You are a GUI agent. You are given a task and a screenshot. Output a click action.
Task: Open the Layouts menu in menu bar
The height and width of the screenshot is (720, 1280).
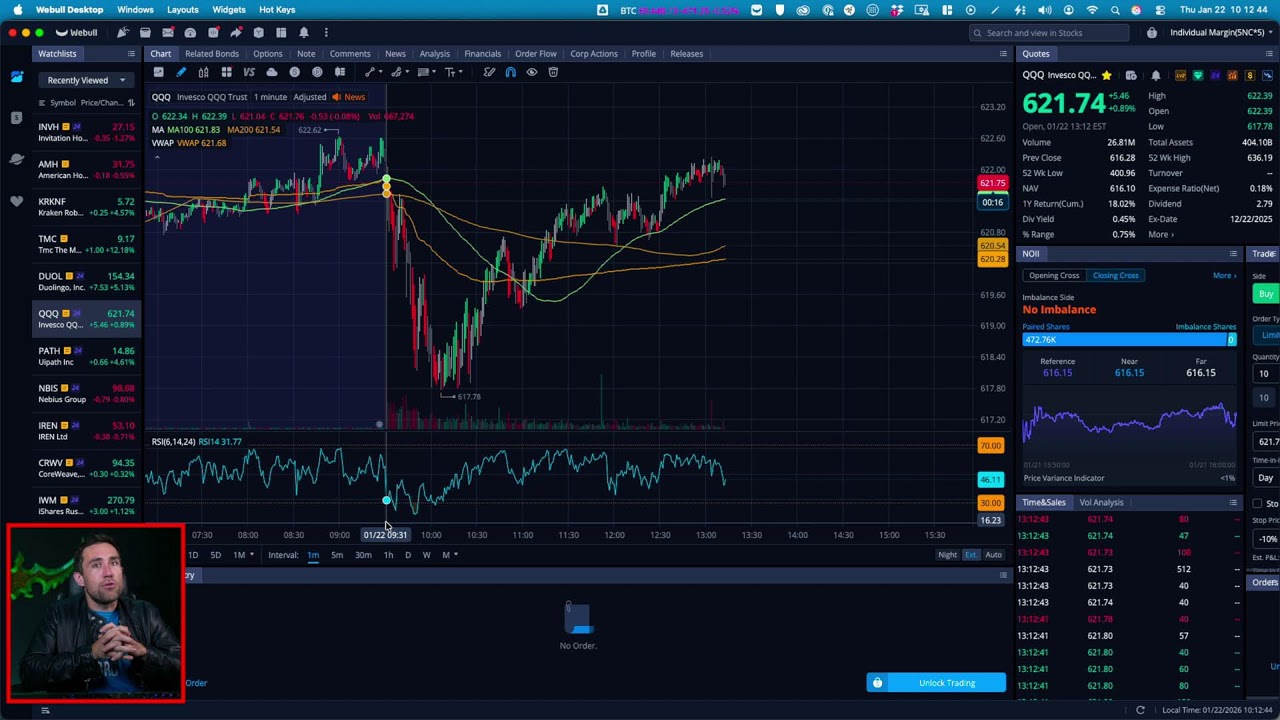(x=182, y=10)
